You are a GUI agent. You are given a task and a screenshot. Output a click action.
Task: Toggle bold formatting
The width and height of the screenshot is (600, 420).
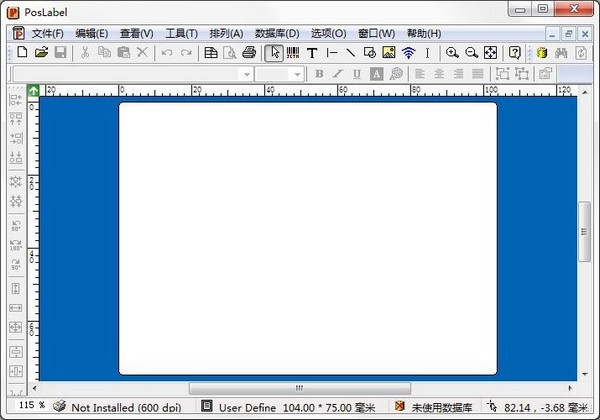pos(319,73)
